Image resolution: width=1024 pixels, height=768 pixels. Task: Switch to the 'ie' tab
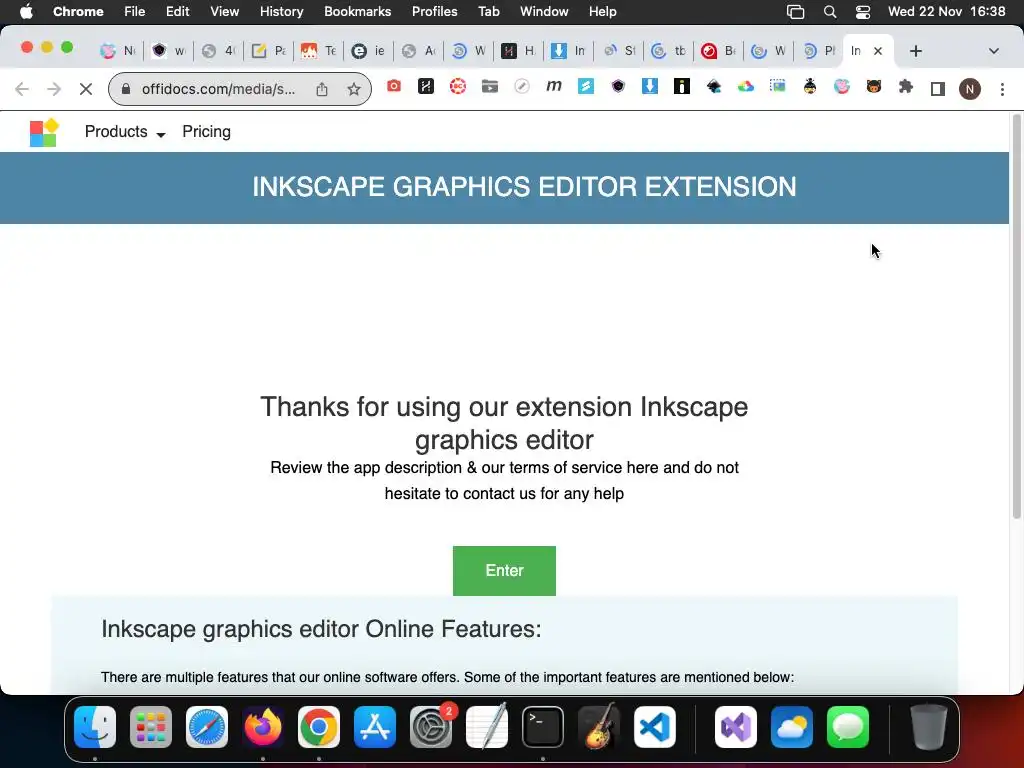tap(368, 51)
